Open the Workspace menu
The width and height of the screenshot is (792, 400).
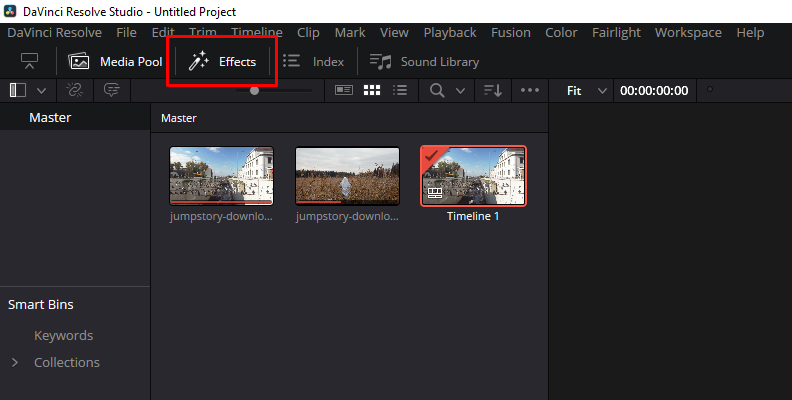click(688, 33)
